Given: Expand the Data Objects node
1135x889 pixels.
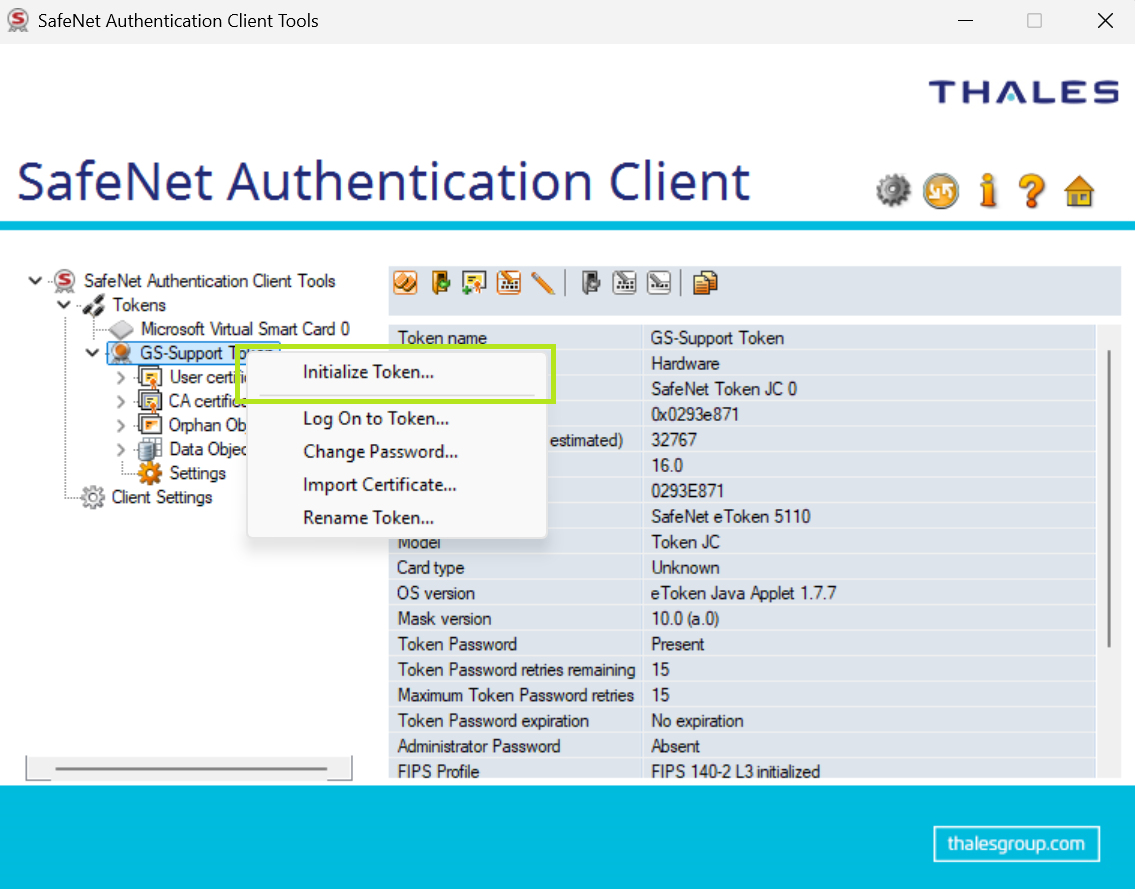Looking at the screenshot, I should pyautogui.click(x=121, y=449).
